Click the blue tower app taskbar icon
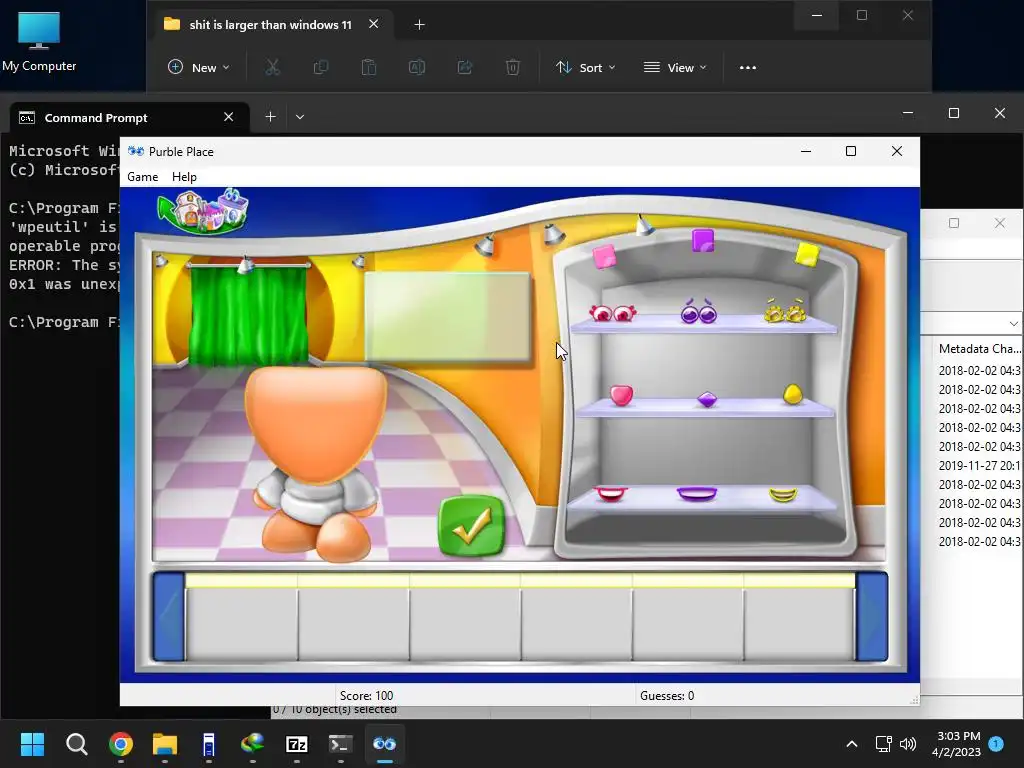 tap(208, 744)
